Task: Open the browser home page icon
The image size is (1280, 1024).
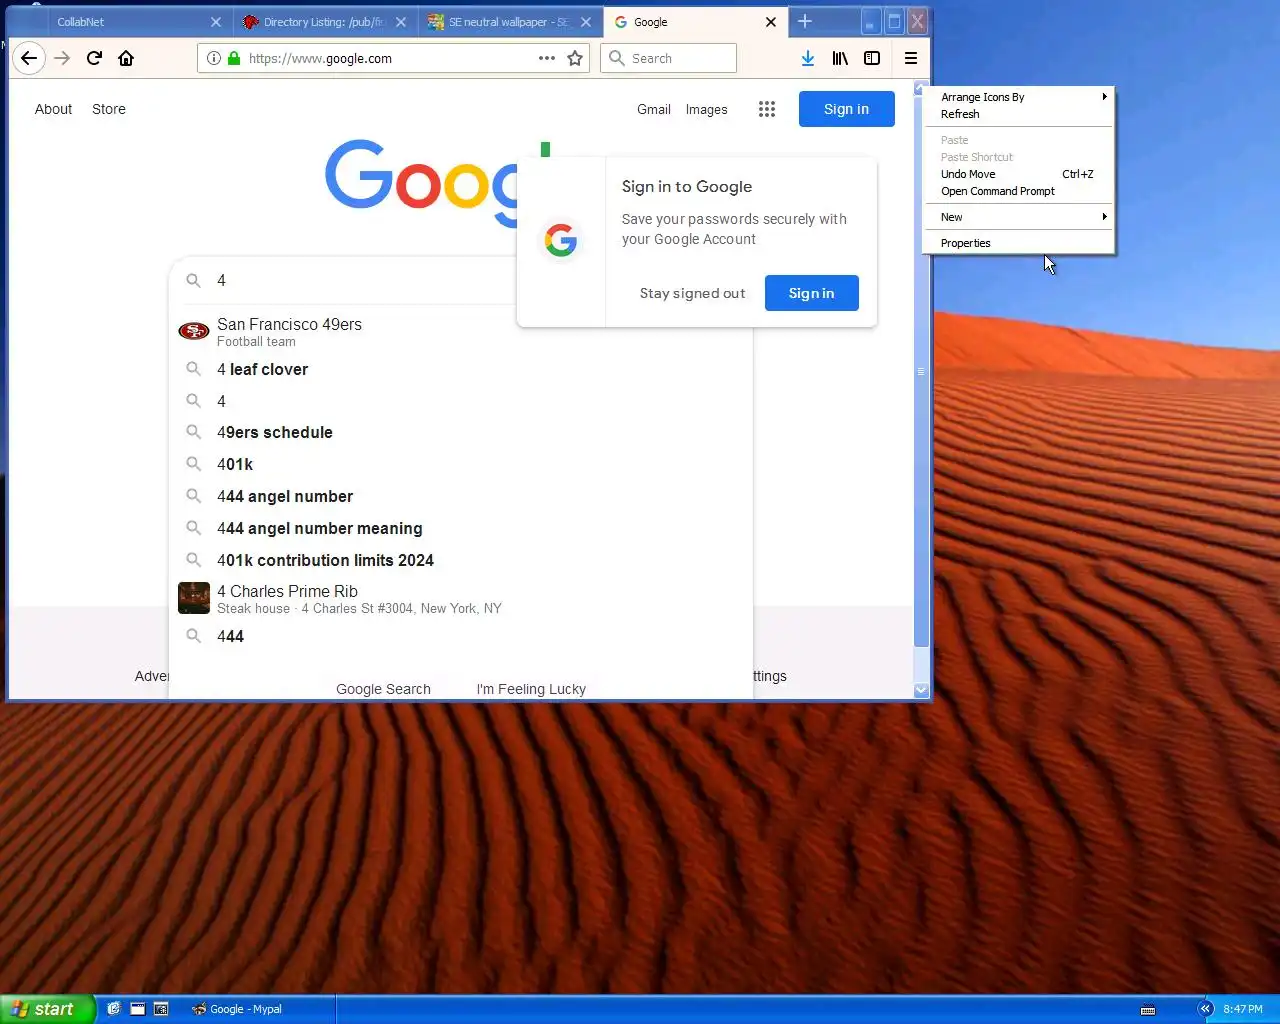Action: [126, 58]
